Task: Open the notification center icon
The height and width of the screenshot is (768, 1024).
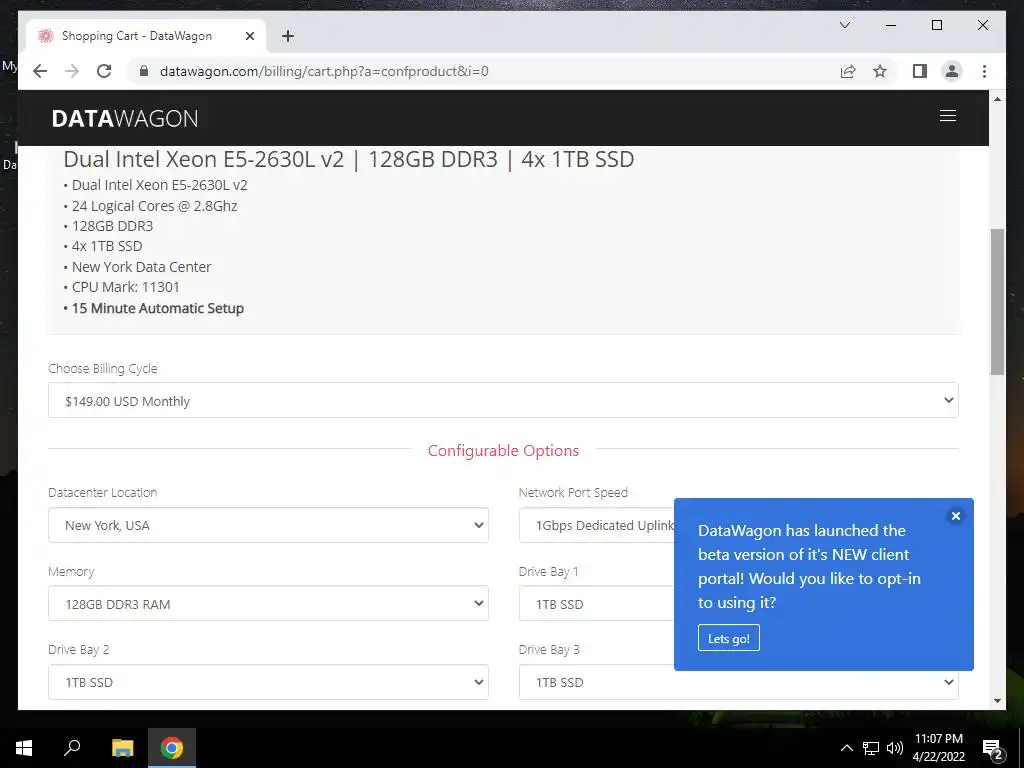Action: pyautogui.click(x=992, y=748)
